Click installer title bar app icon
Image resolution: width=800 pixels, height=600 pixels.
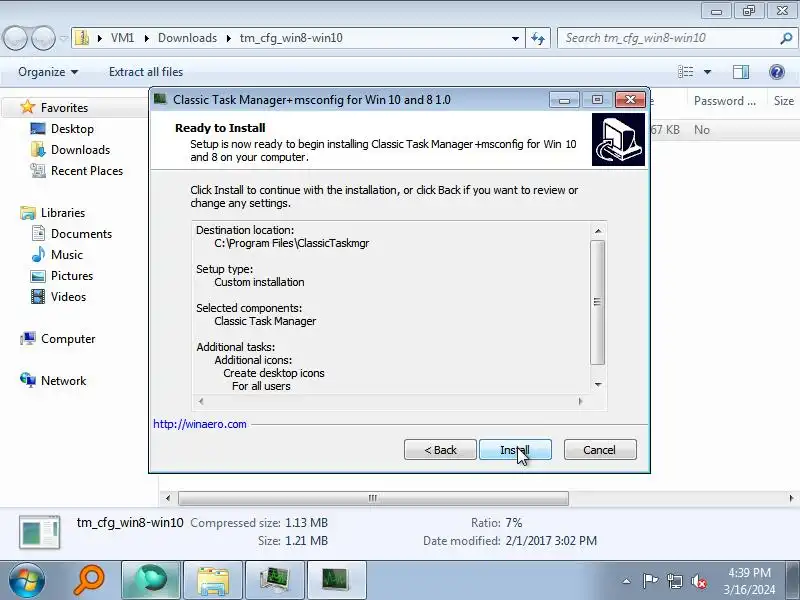point(161,99)
